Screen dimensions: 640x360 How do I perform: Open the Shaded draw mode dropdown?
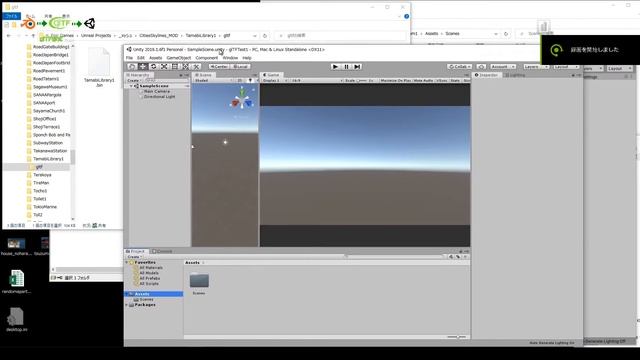click(x=213, y=80)
